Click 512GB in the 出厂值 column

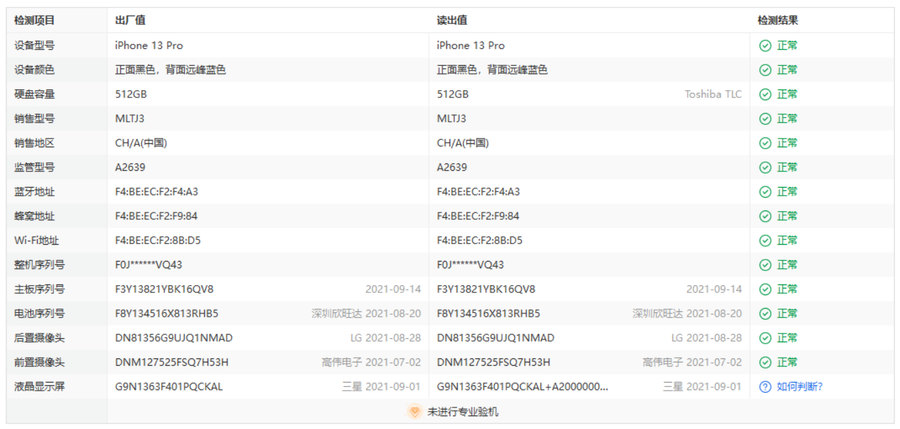[131, 94]
